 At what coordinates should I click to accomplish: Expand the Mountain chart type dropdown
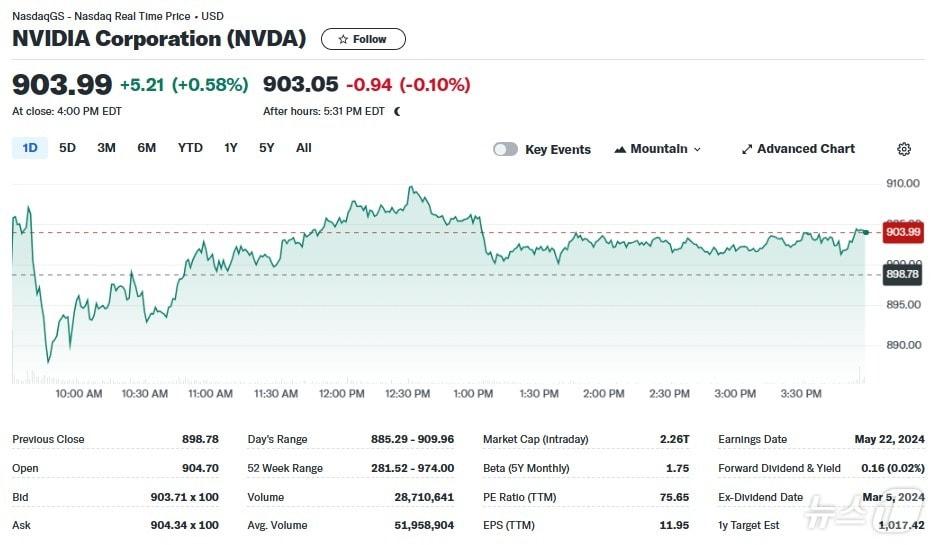point(697,149)
